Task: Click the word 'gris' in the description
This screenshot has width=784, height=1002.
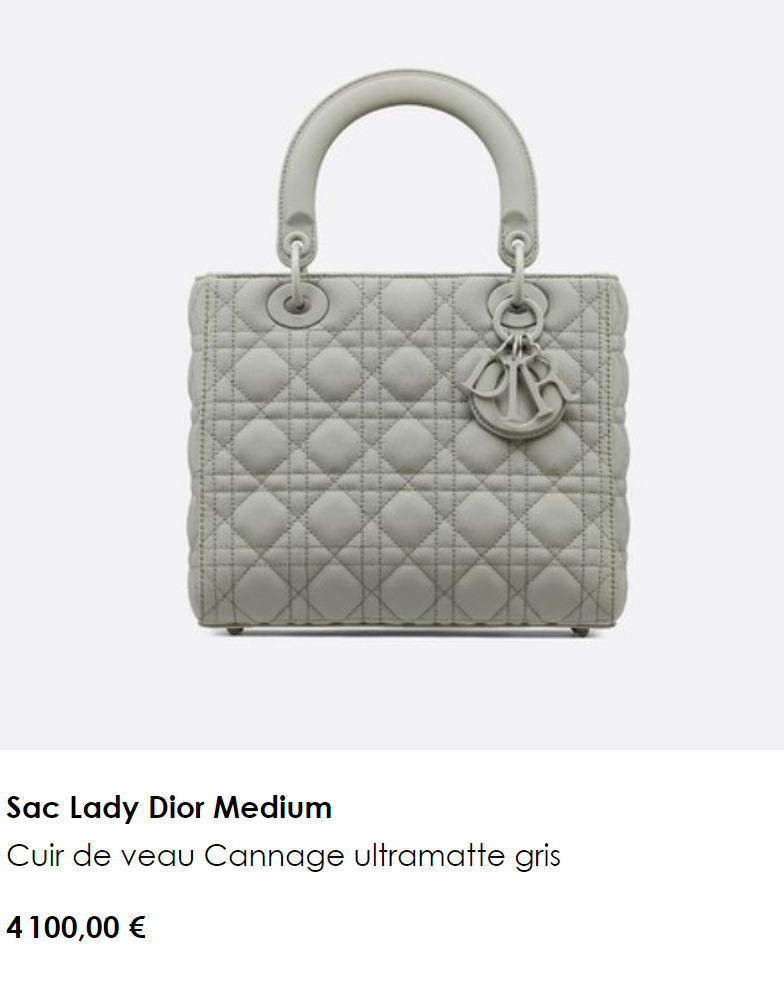Action: click(538, 857)
